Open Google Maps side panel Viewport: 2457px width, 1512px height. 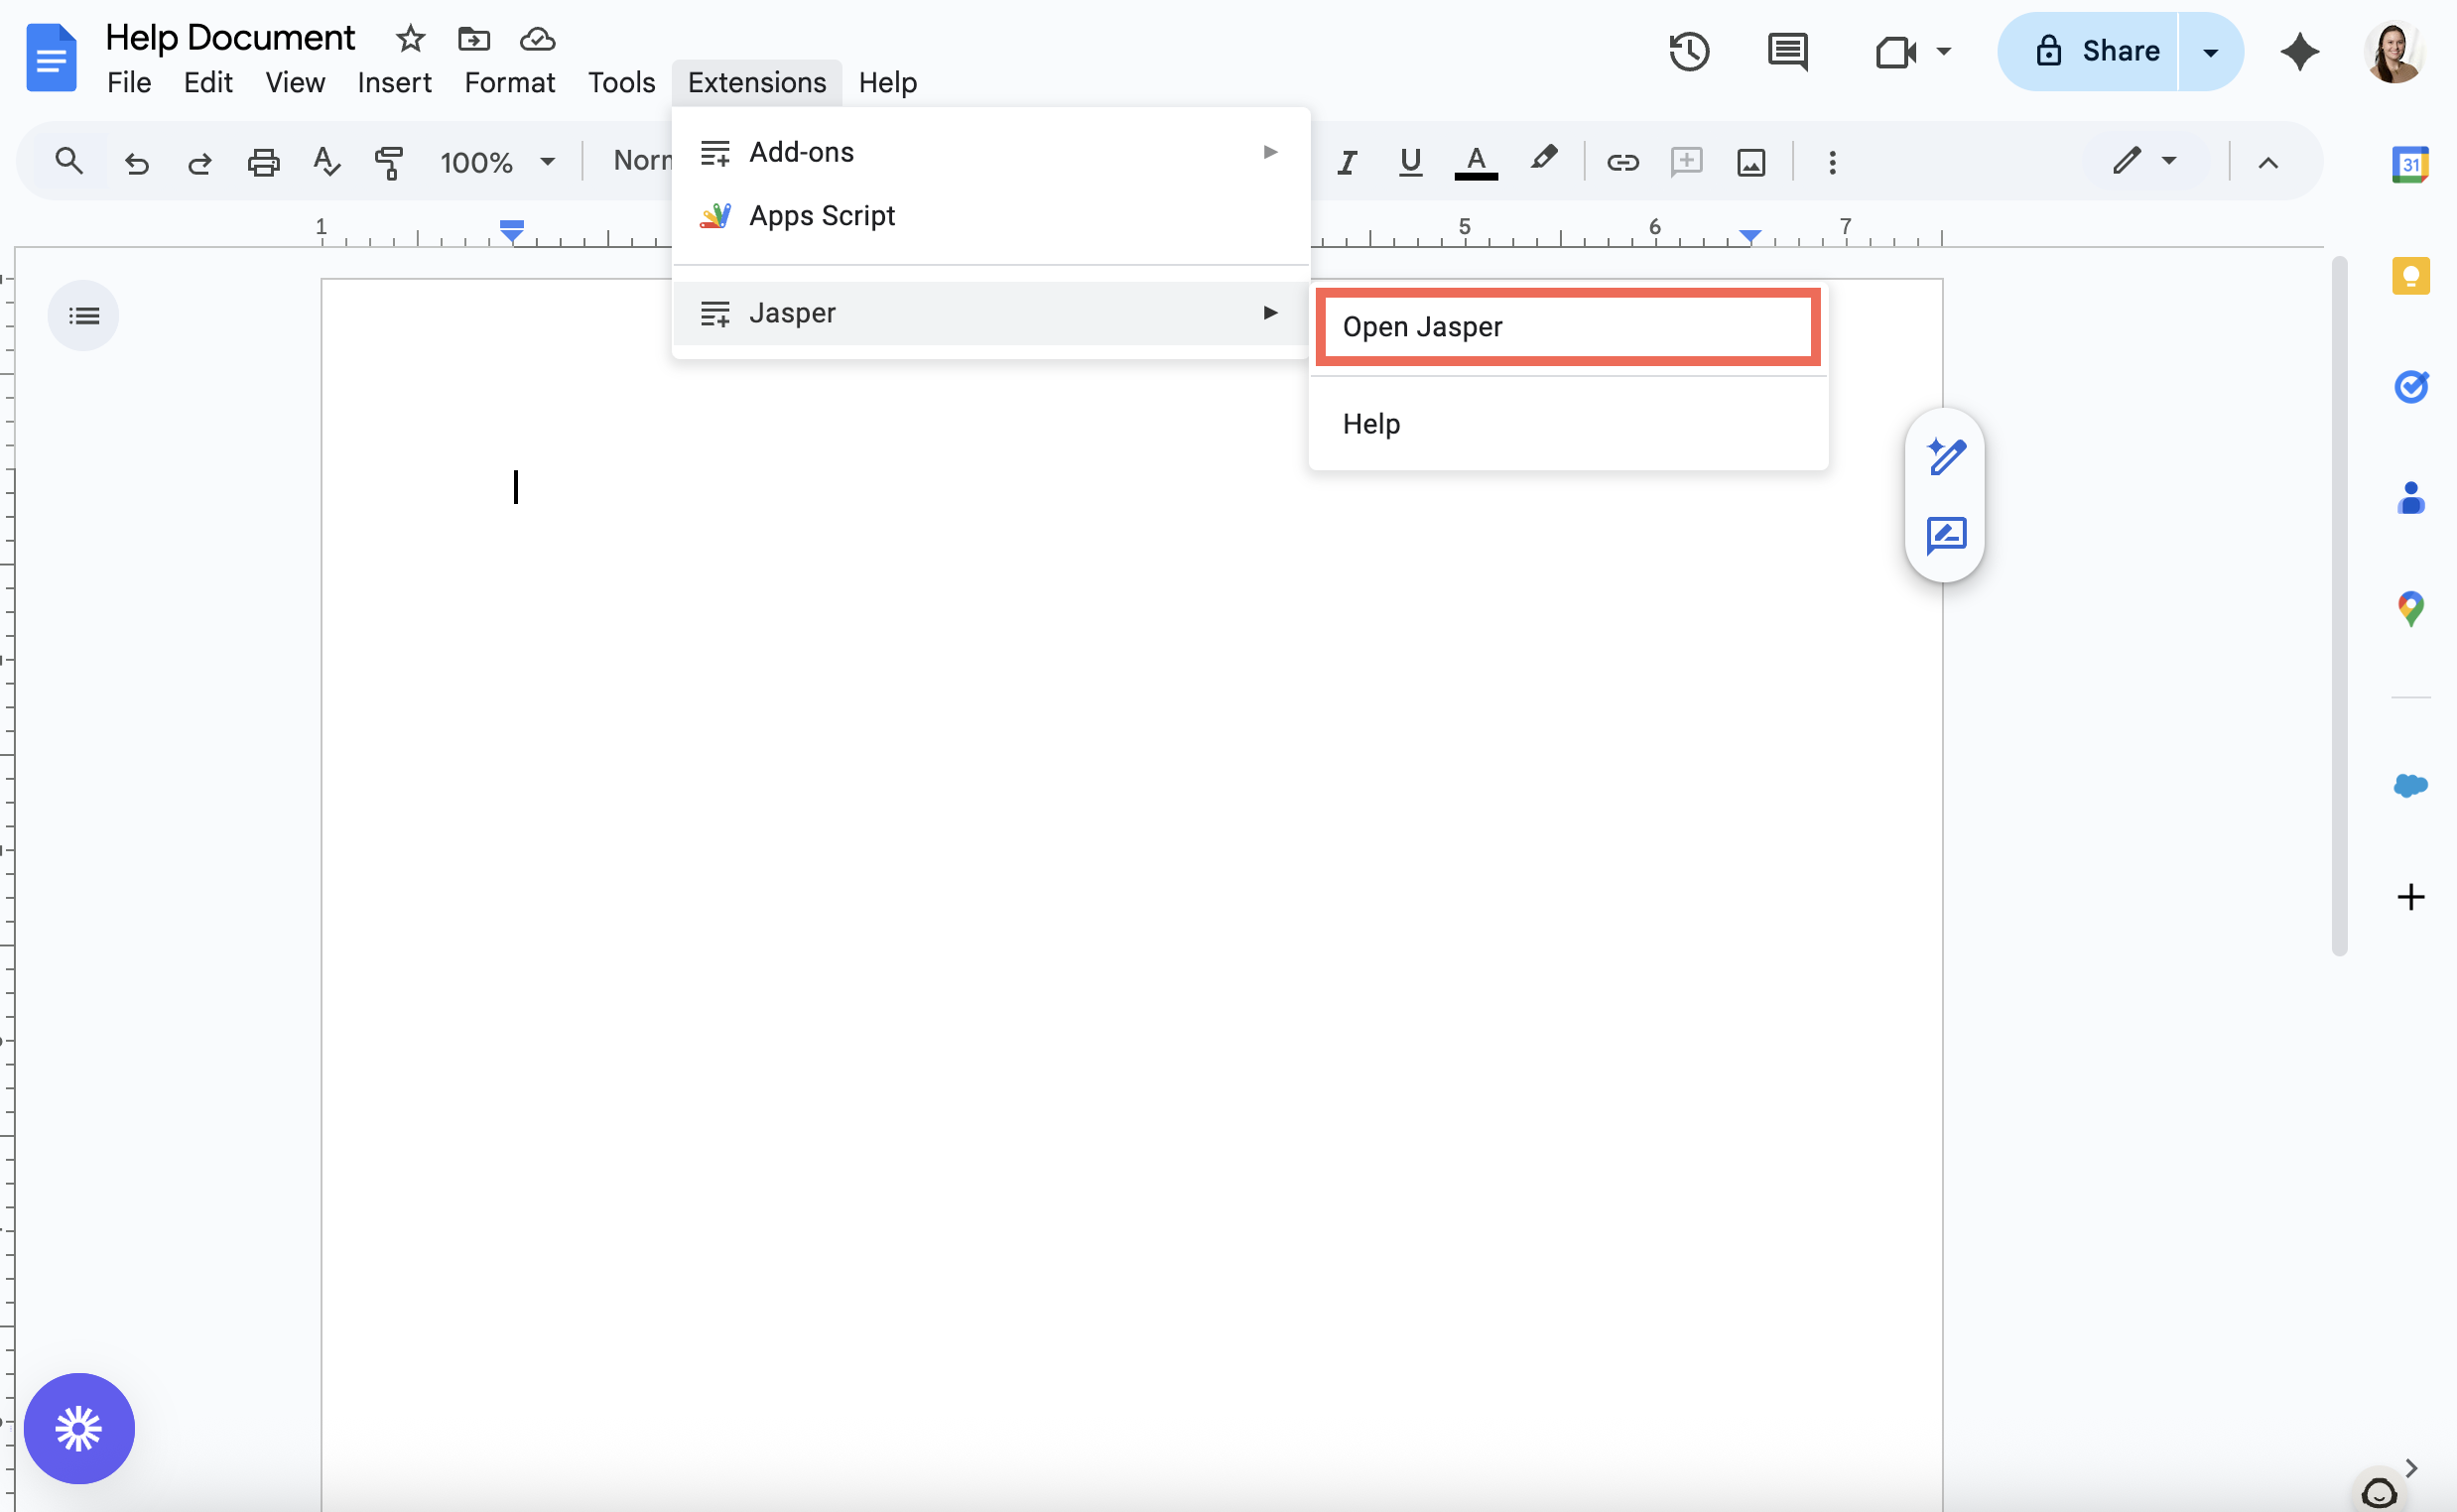pos(2410,608)
